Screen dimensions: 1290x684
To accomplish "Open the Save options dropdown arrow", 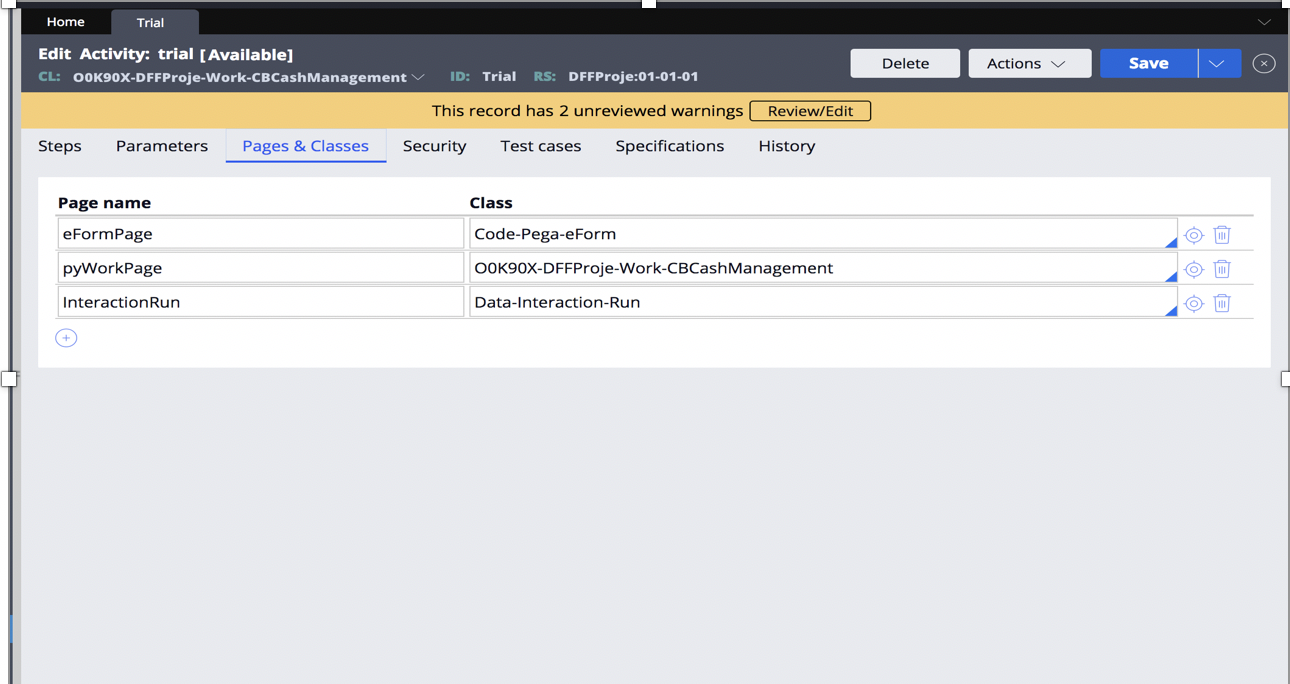I will [x=1219, y=63].
